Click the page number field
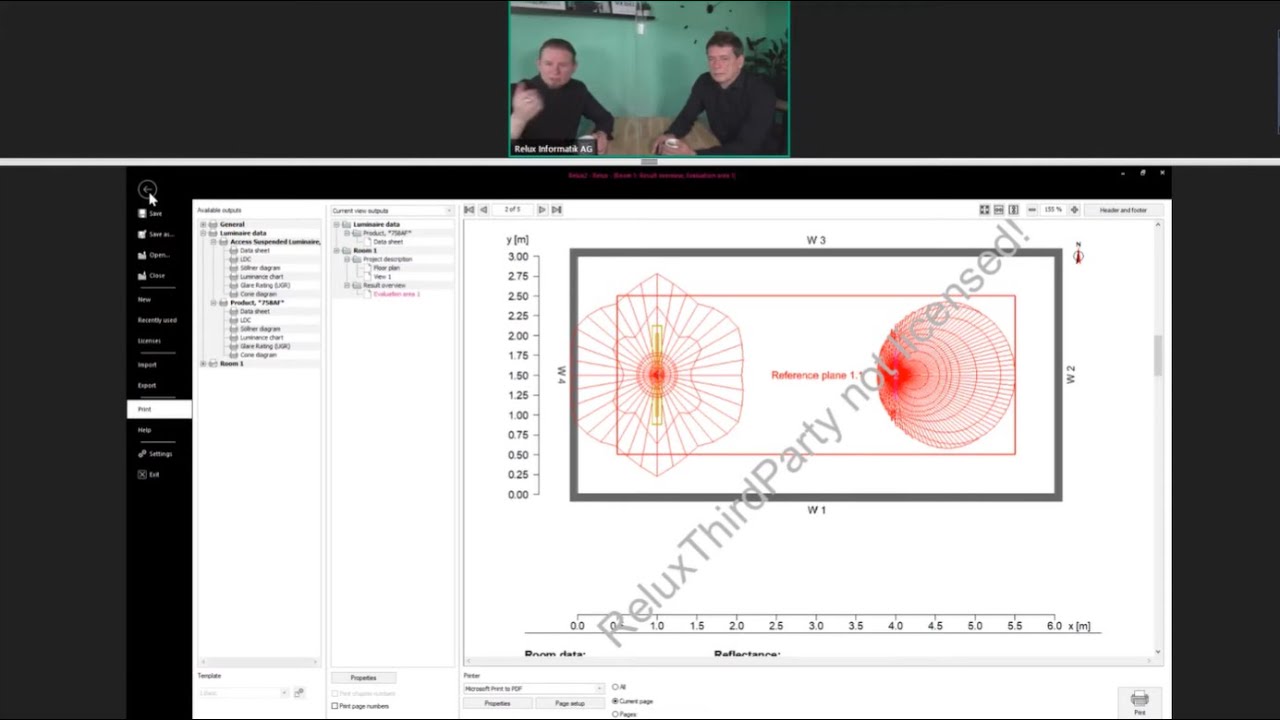Image resolution: width=1280 pixels, height=720 pixels. (513, 210)
